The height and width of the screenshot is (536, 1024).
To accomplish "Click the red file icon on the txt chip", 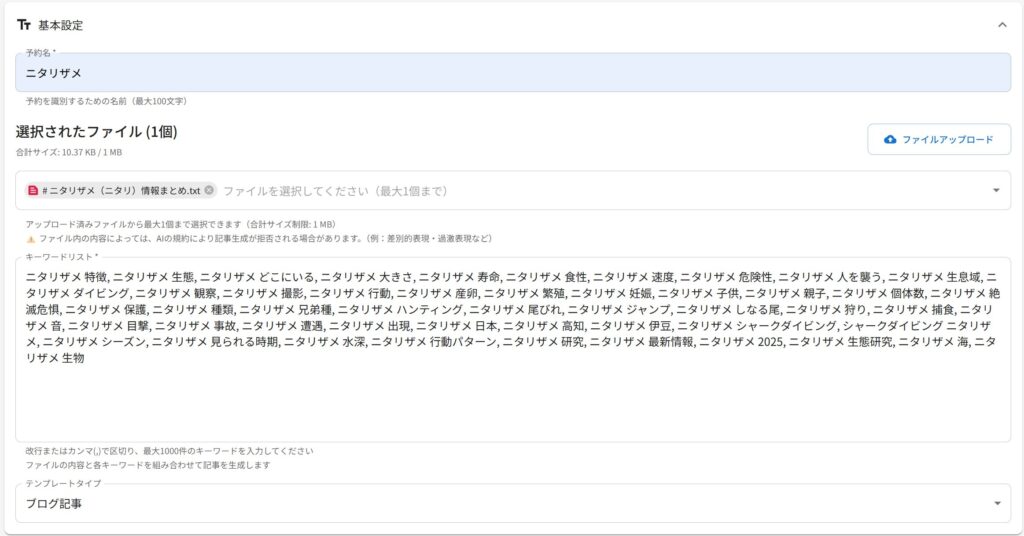I will point(33,190).
